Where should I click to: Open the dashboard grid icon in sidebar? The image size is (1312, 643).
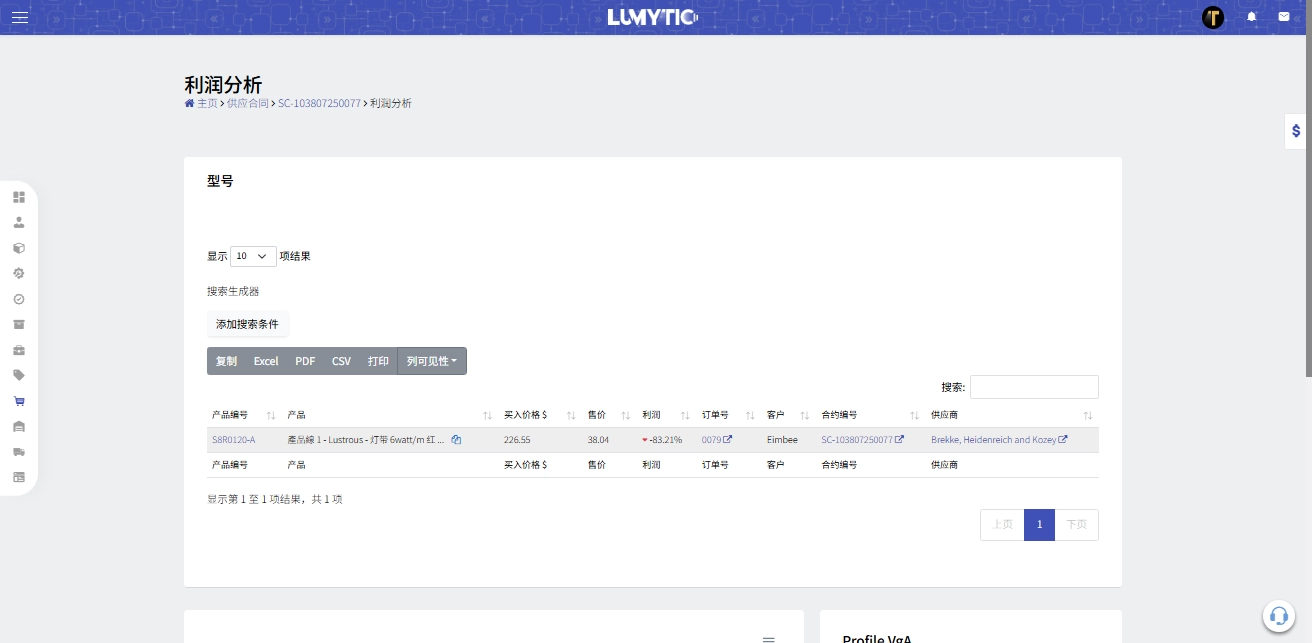point(19,197)
